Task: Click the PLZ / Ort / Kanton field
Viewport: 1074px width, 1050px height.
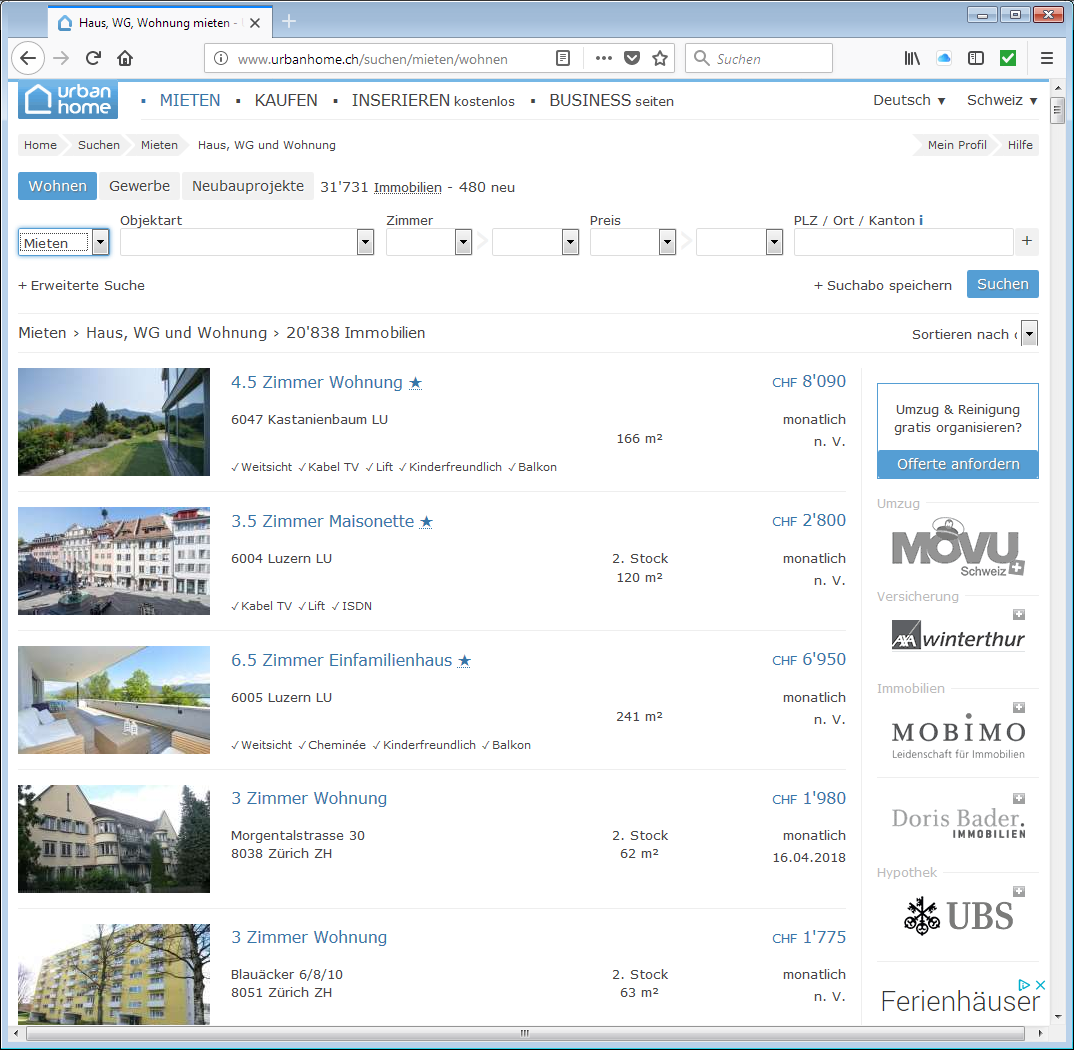Action: (903, 242)
